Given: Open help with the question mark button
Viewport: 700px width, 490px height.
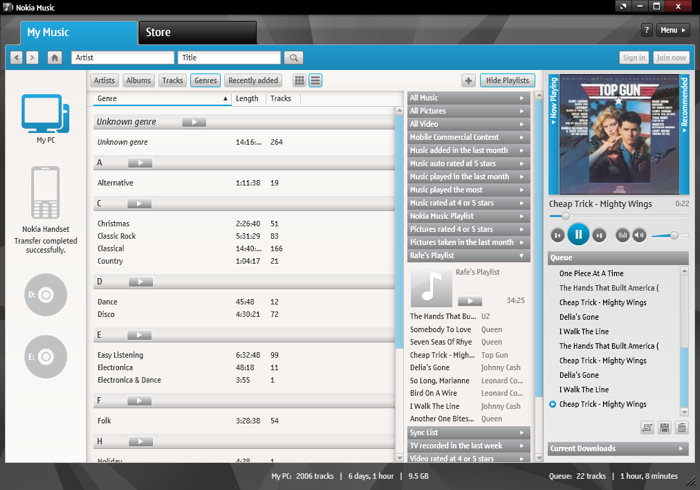Looking at the screenshot, I should click(x=646, y=30).
